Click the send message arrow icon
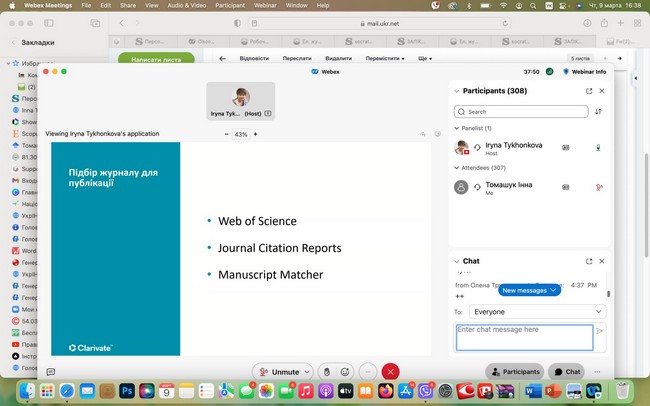The height and width of the screenshot is (406, 650). 599,331
